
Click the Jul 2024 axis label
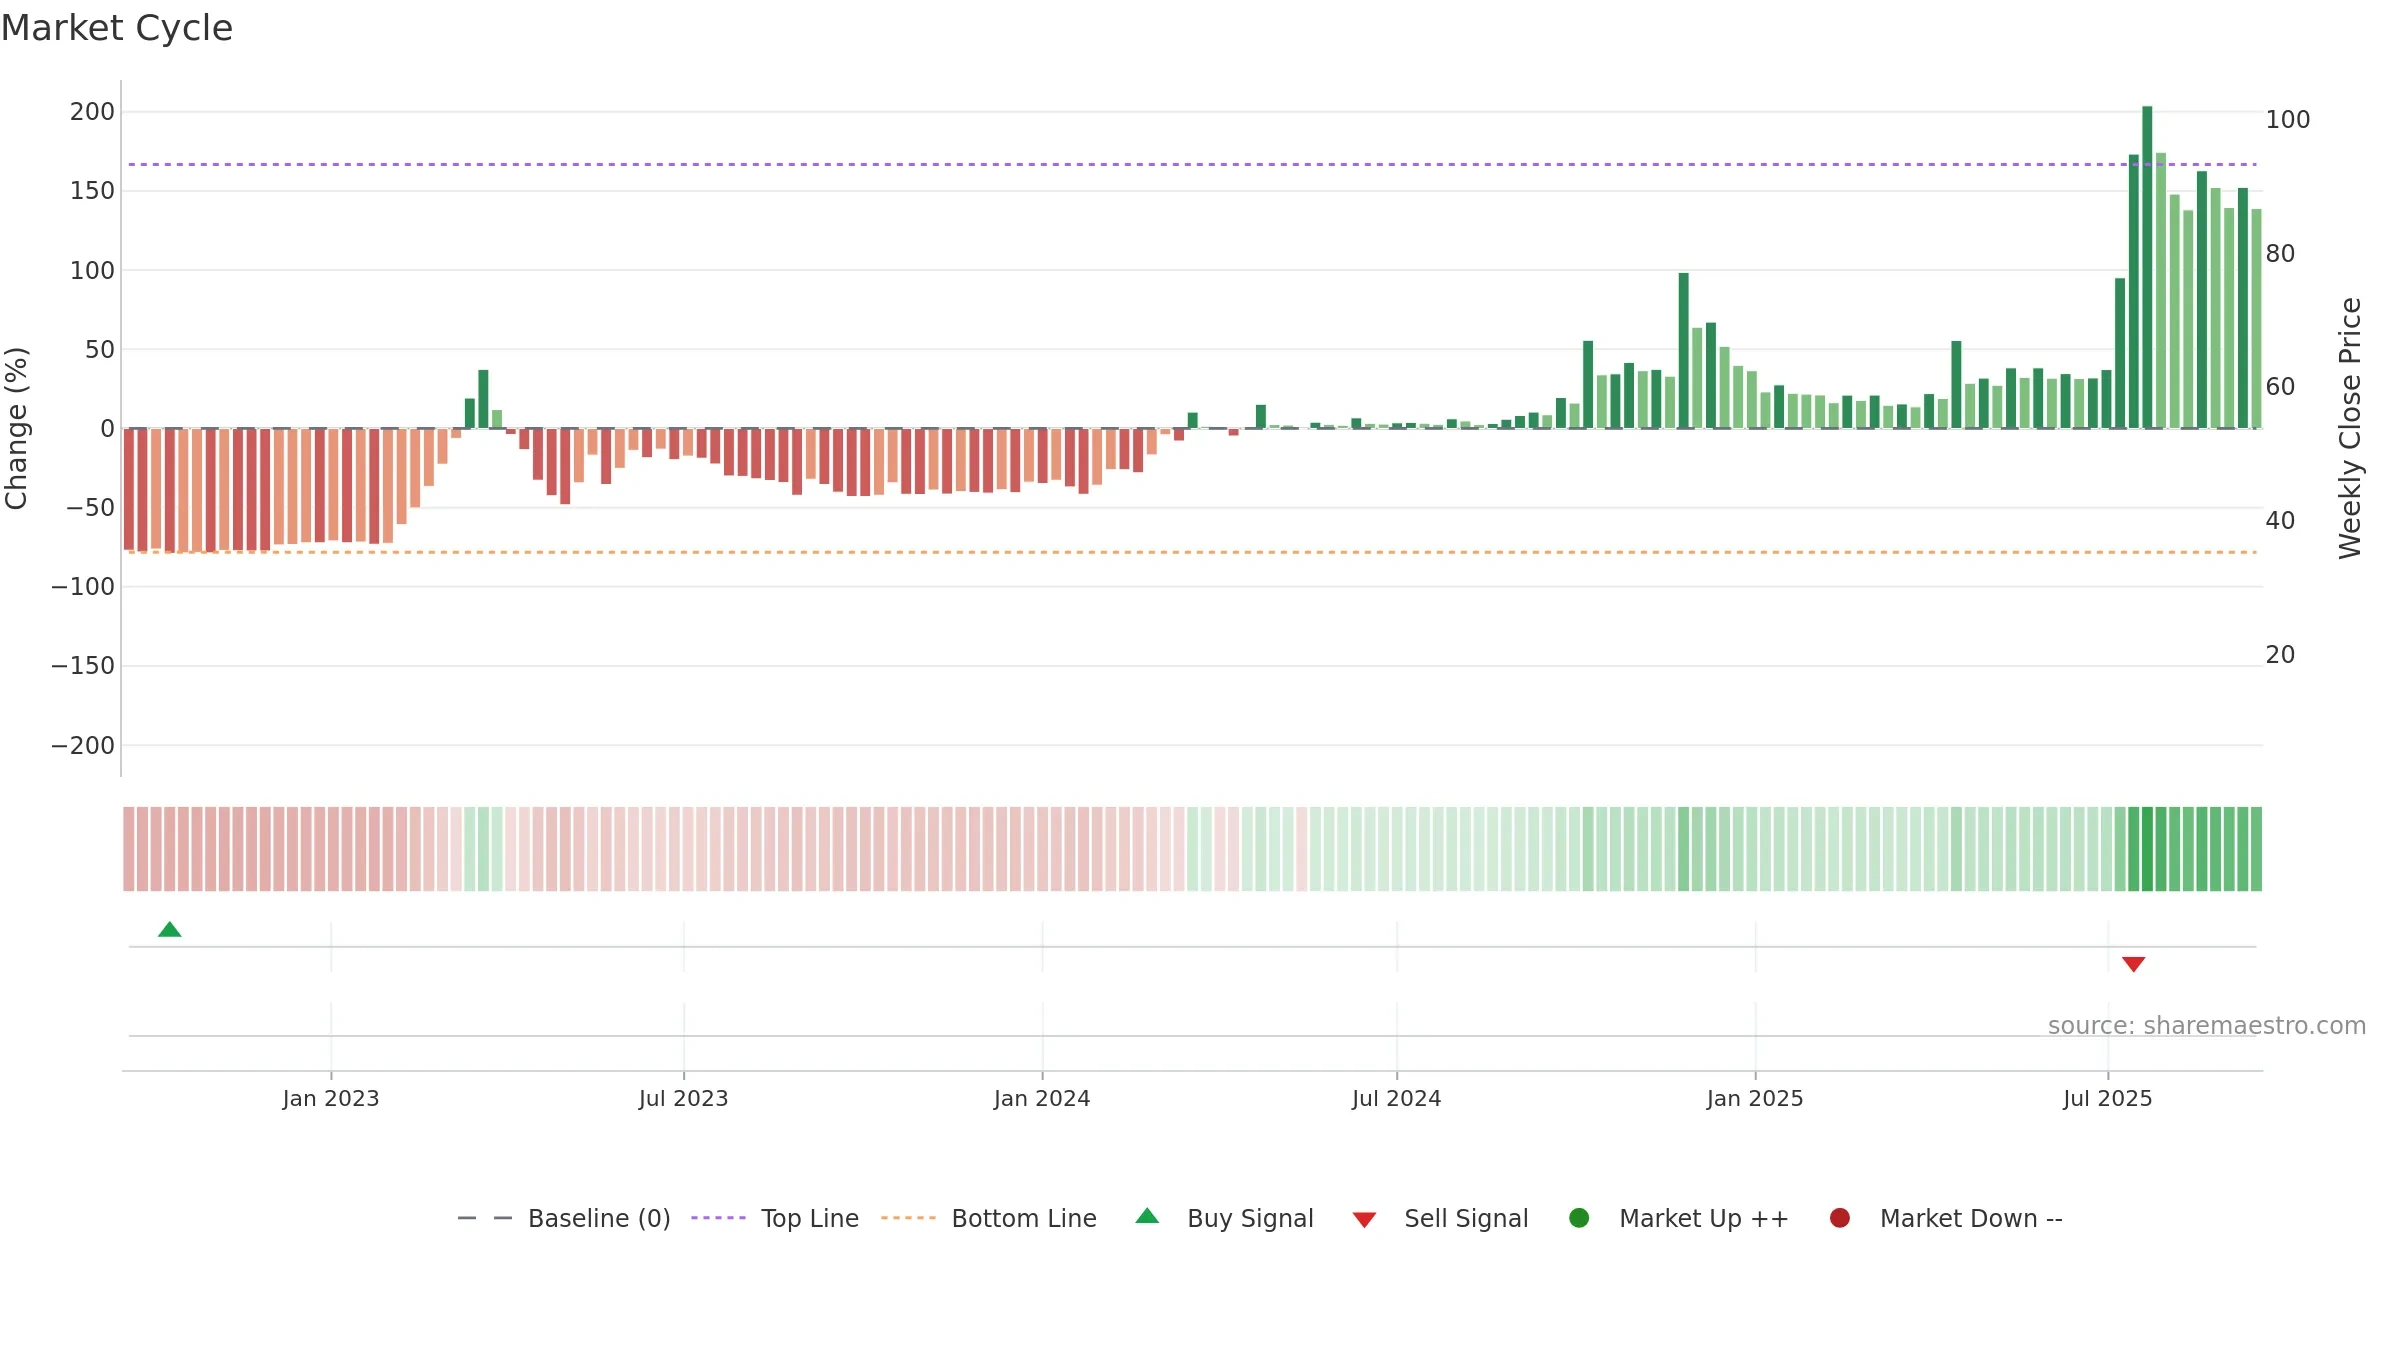tap(1397, 1098)
